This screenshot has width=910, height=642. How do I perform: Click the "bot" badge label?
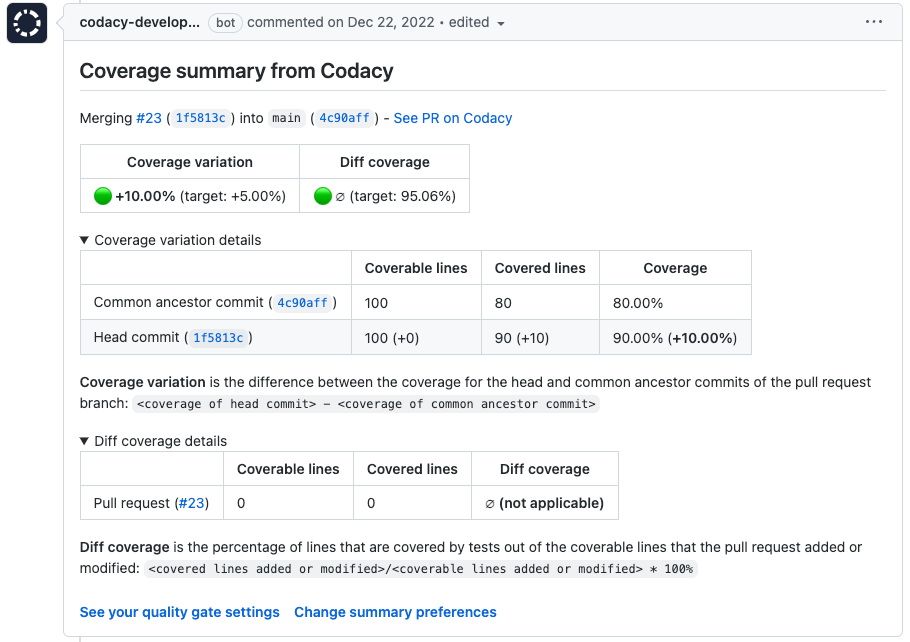(225, 22)
